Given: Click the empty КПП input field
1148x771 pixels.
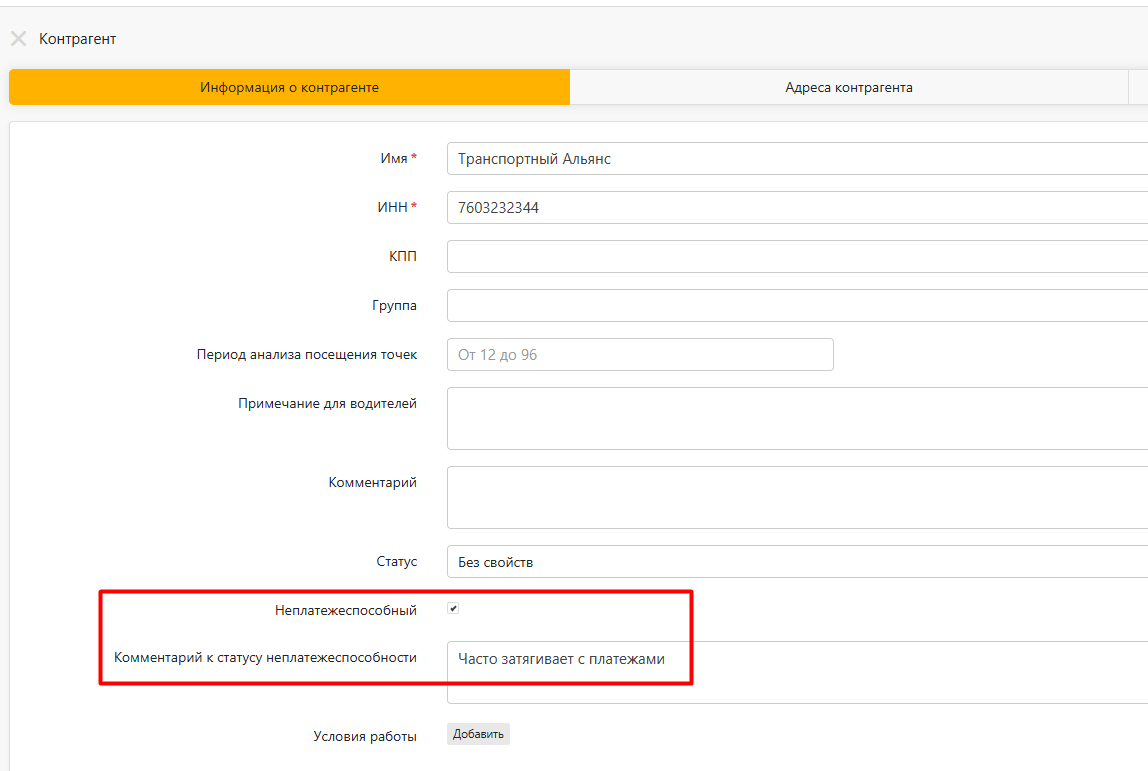Looking at the screenshot, I should pyautogui.click(x=795, y=256).
